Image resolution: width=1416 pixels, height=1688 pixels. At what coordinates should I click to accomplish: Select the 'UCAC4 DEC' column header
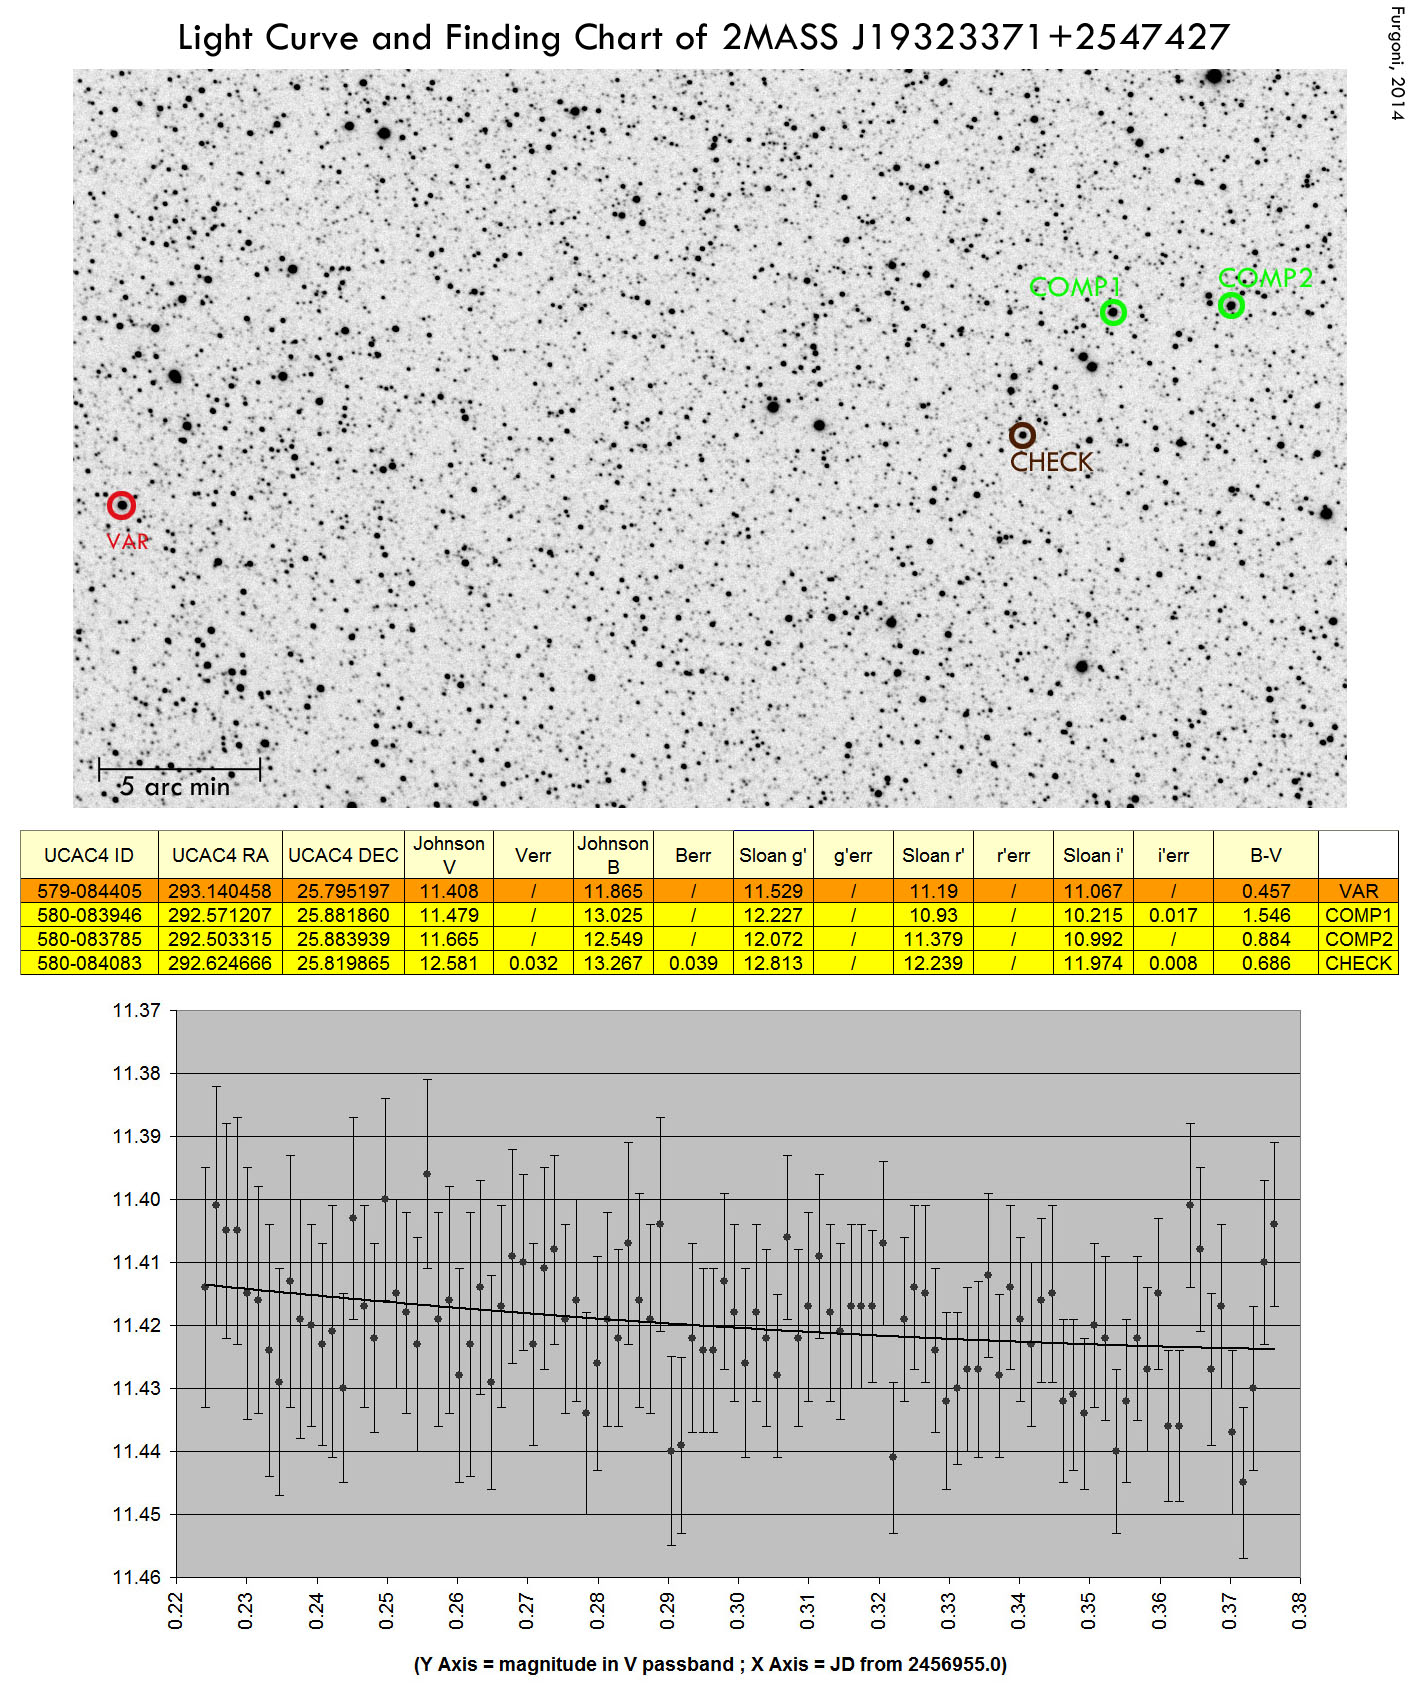pyautogui.click(x=343, y=855)
